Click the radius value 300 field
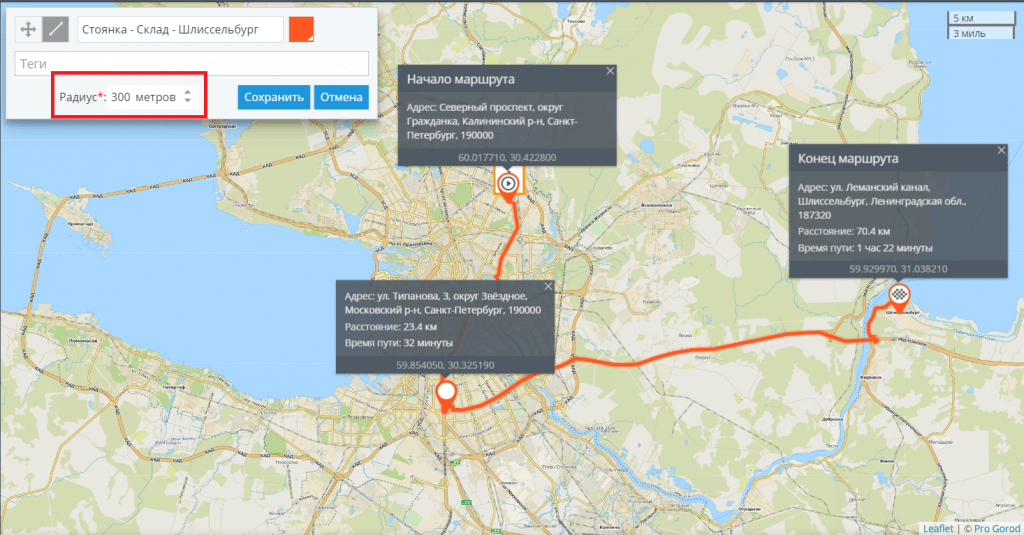The image size is (1024, 535). (x=121, y=97)
